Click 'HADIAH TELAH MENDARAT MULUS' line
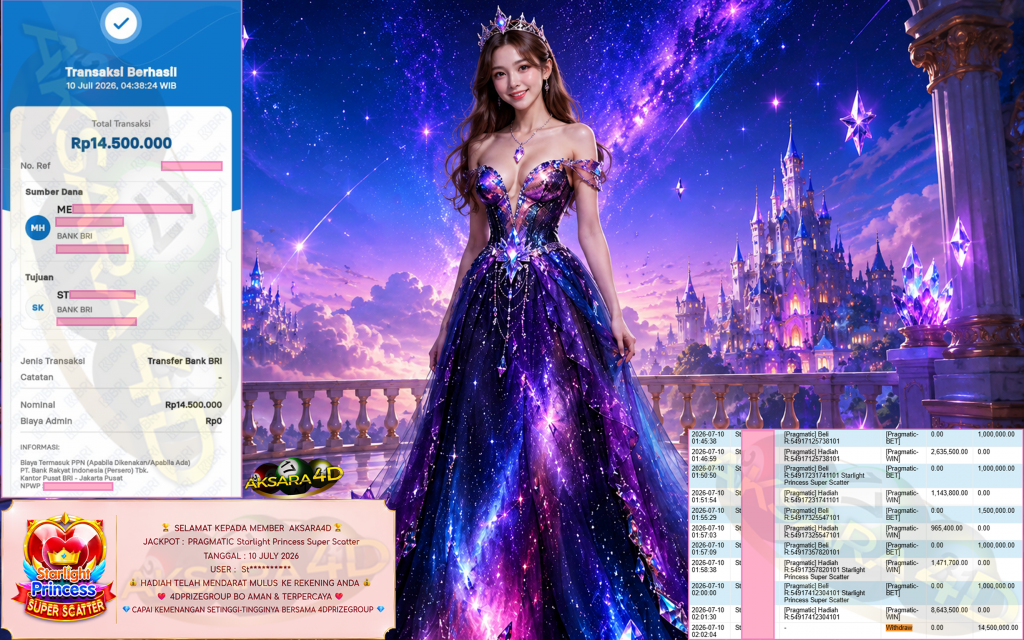This screenshot has width=1024, height=640. (250, 583)
